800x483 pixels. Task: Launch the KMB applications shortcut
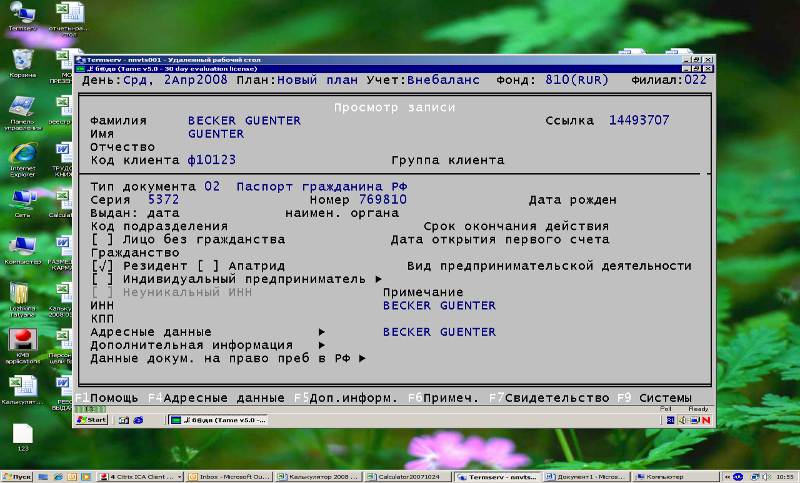click(x=22, y=346)
